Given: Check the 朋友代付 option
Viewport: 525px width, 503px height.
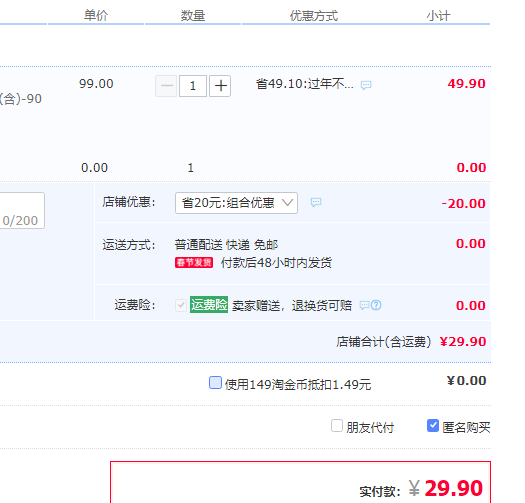Looking at the screenshot, I should (337, 426).
